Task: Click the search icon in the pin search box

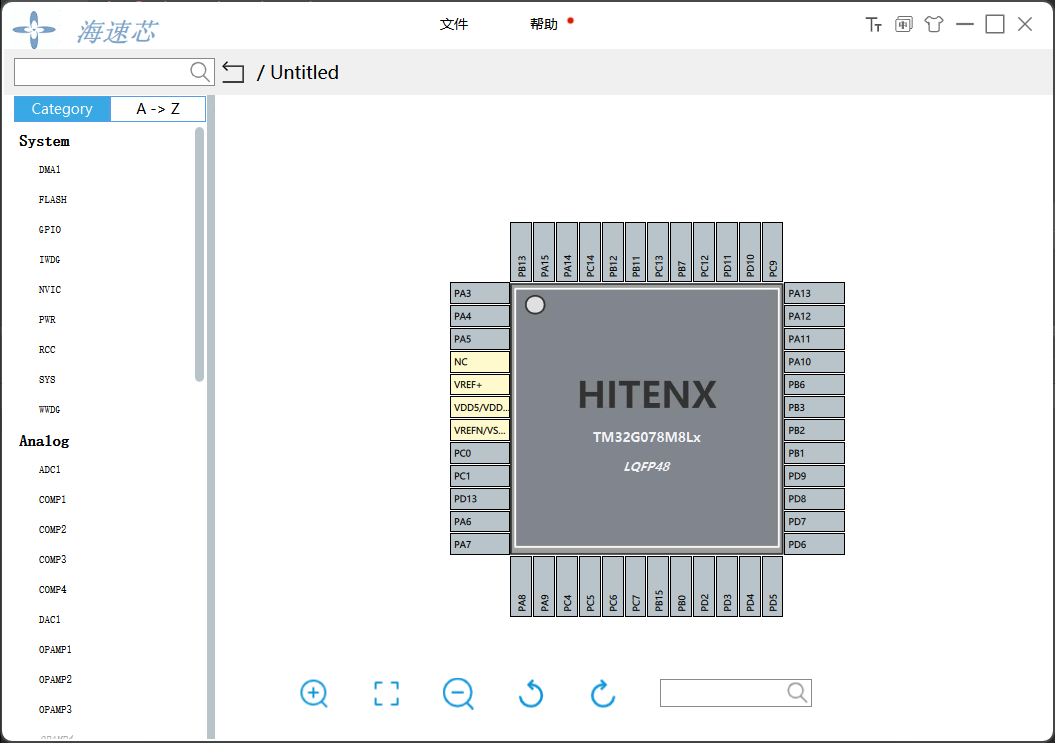Action: (x=797, y=693)
